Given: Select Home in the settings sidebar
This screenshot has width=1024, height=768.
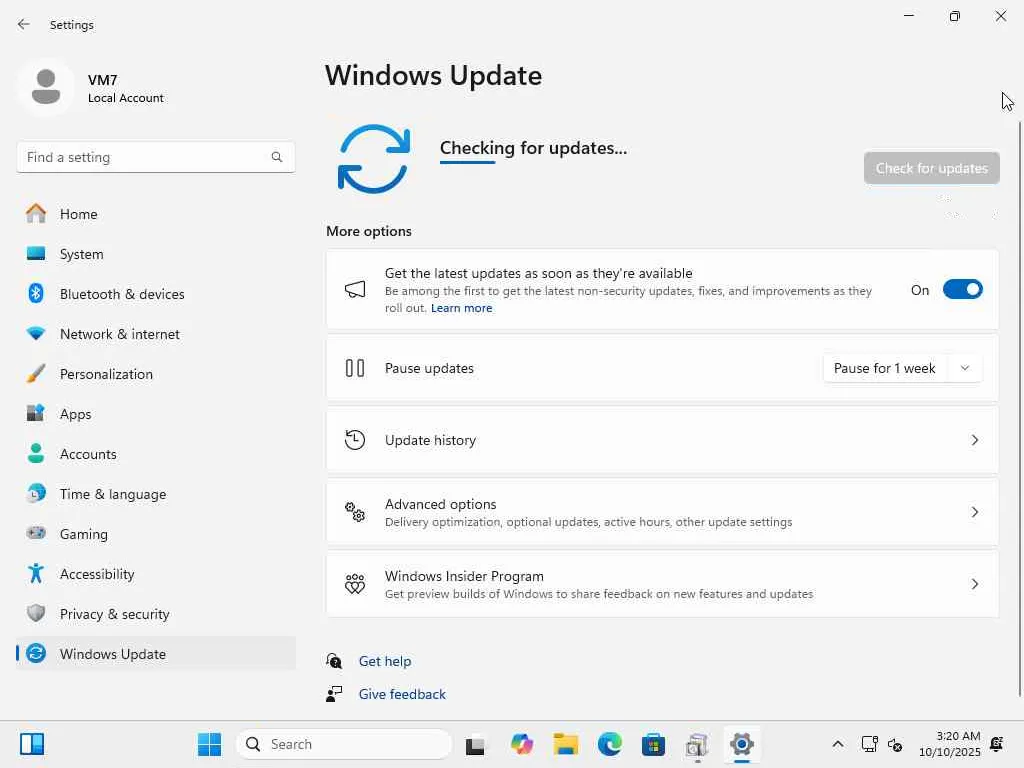Looking at the screenshot, I should (155, 214).
